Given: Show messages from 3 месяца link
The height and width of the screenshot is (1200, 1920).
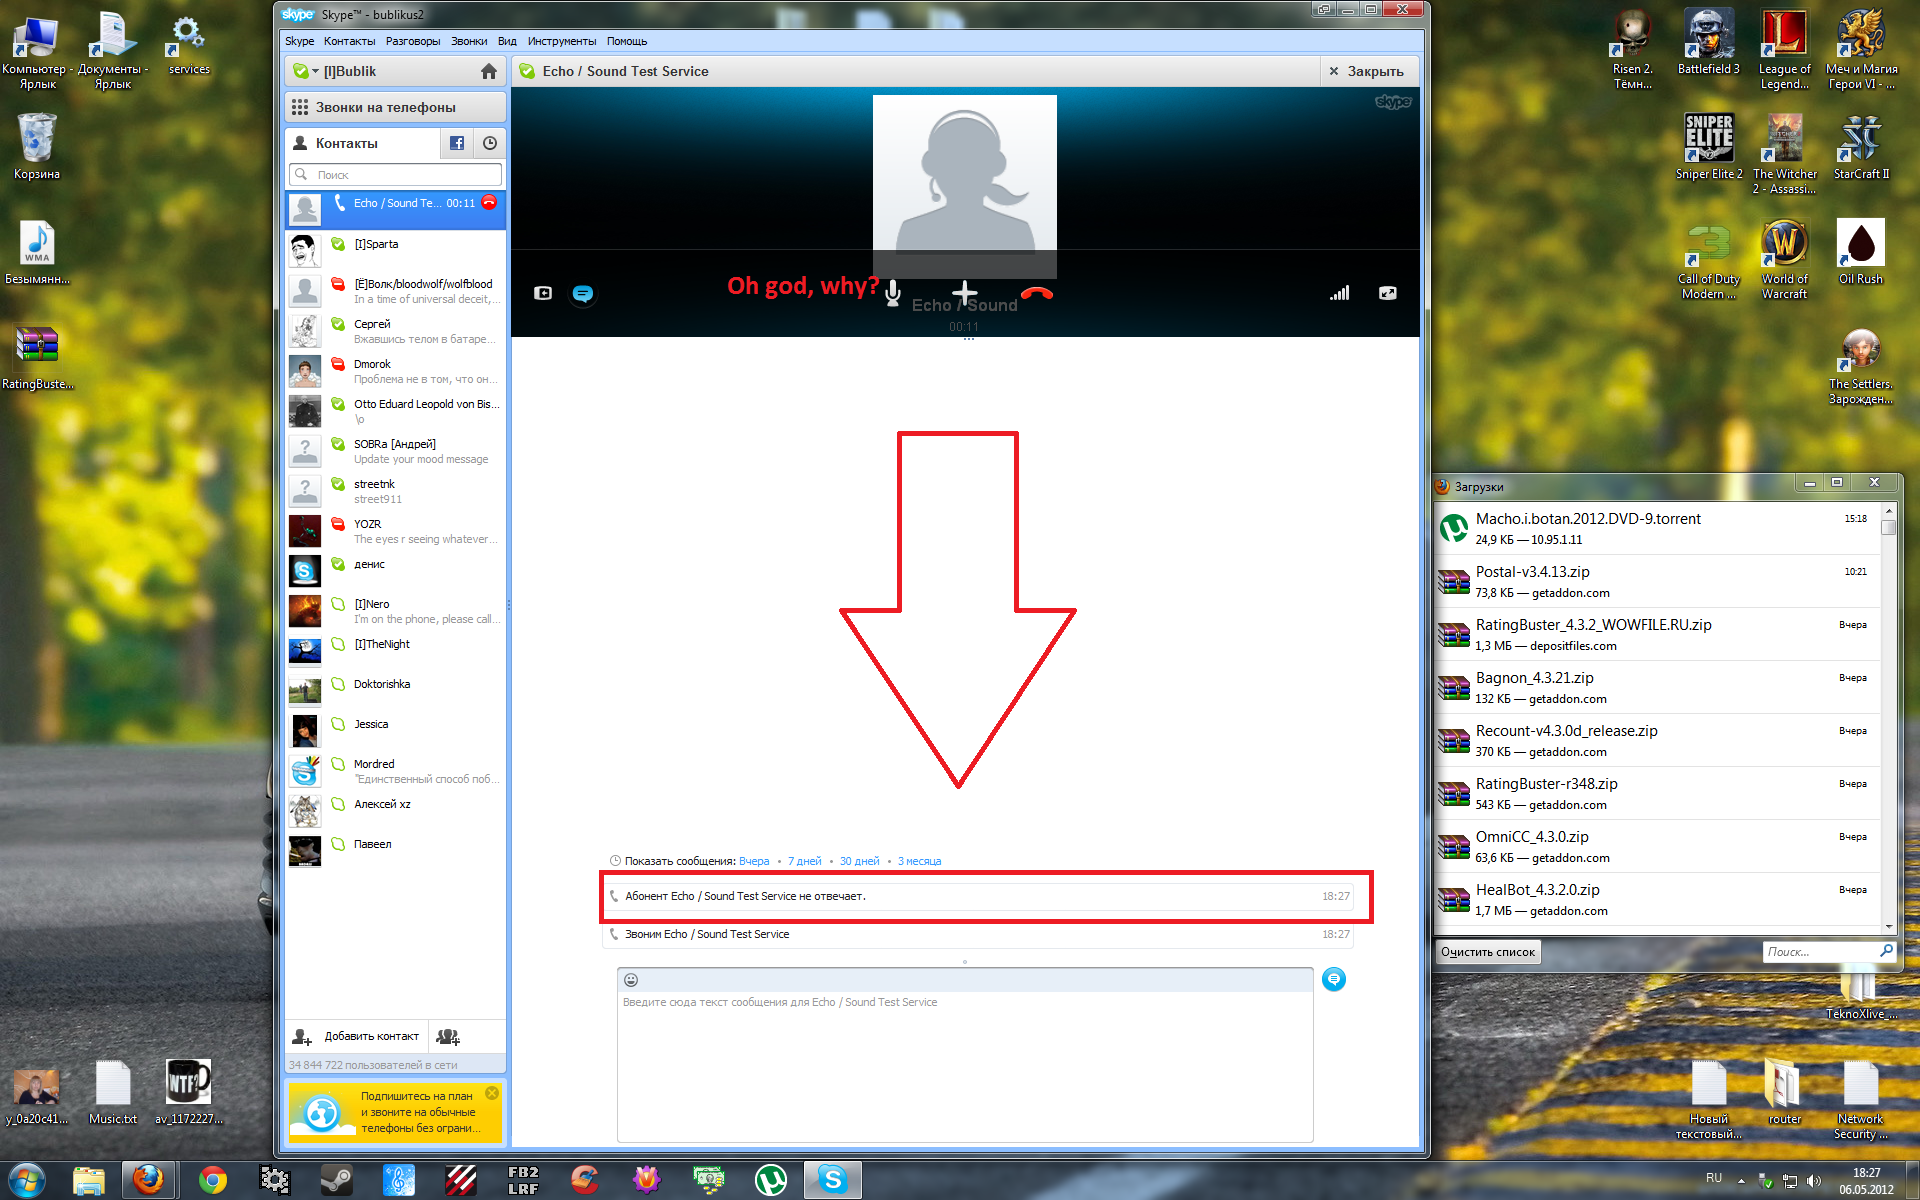Looking at the screenshot, I should tap(919, 861).
